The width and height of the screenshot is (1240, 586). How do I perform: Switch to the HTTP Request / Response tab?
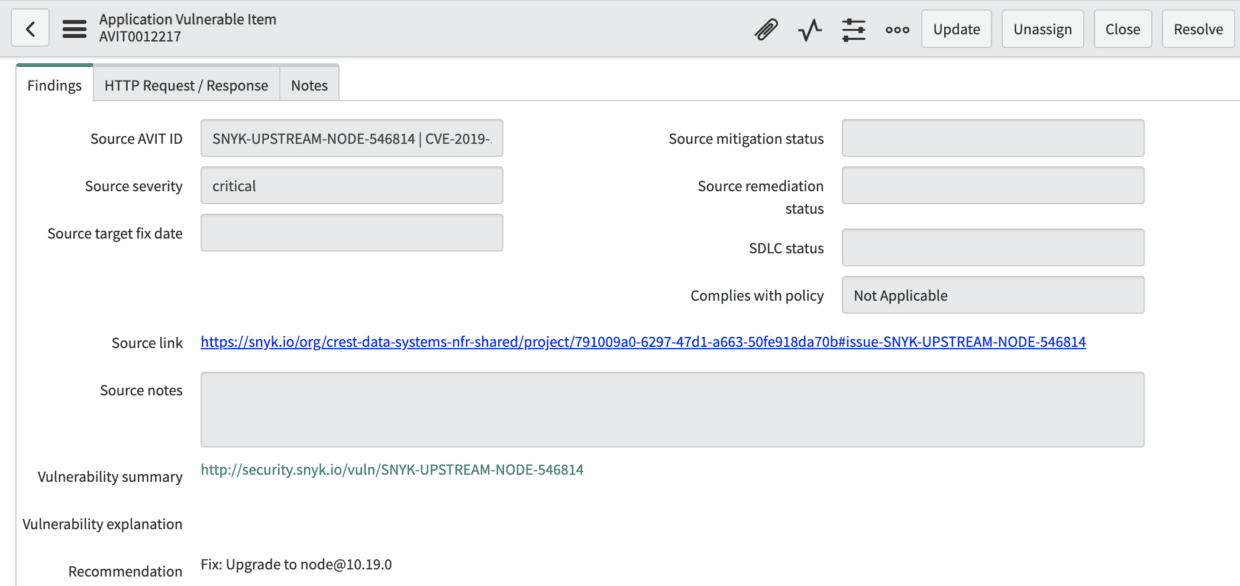pos(186,85)
